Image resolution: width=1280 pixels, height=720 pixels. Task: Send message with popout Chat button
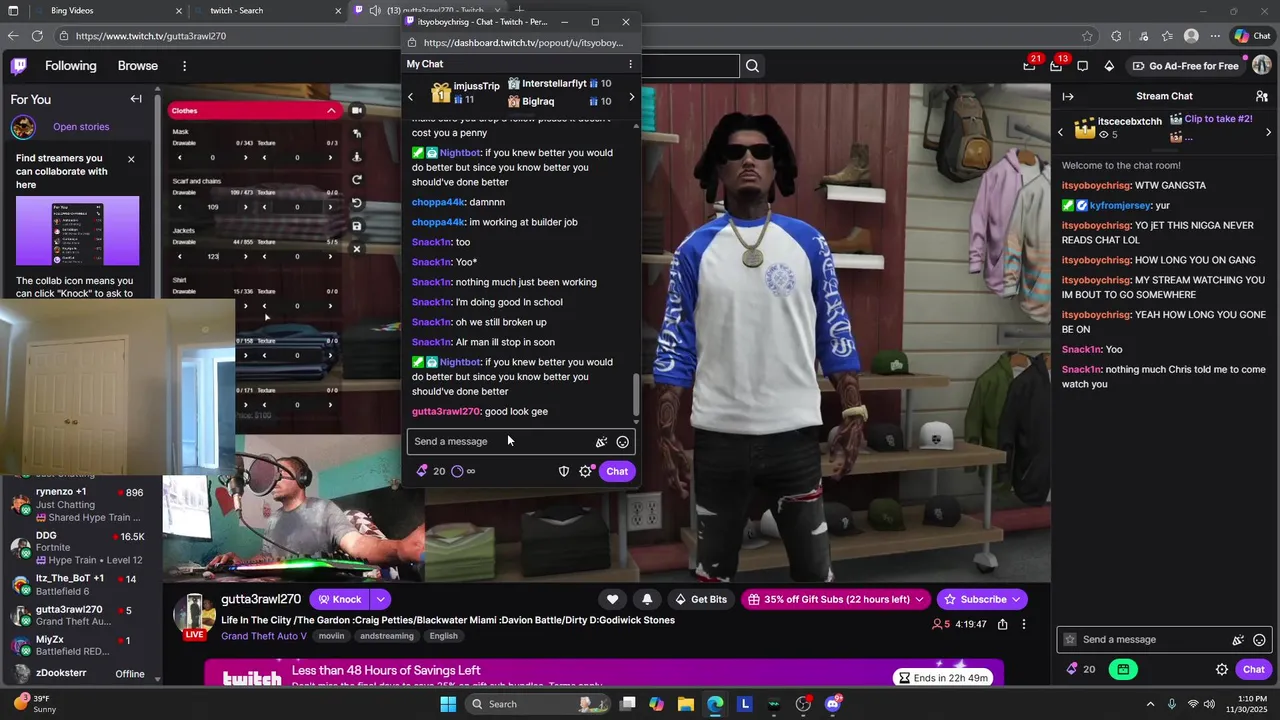[617, 471]
